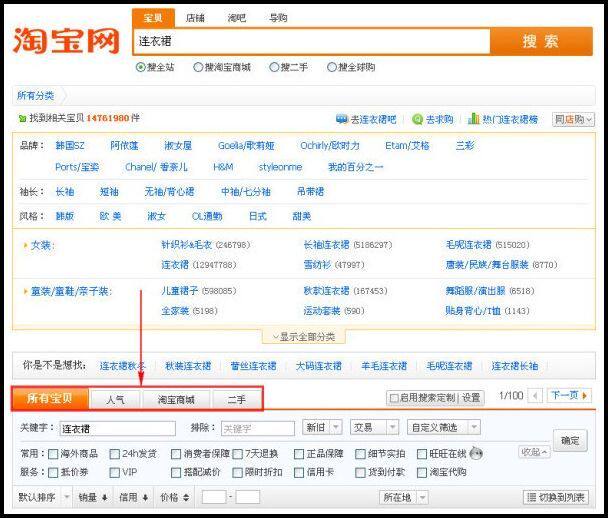The height and width of the screenshot is (518, 608).
Task: Sort by 销量 descending arrow
Action: (x=104, y=497)
